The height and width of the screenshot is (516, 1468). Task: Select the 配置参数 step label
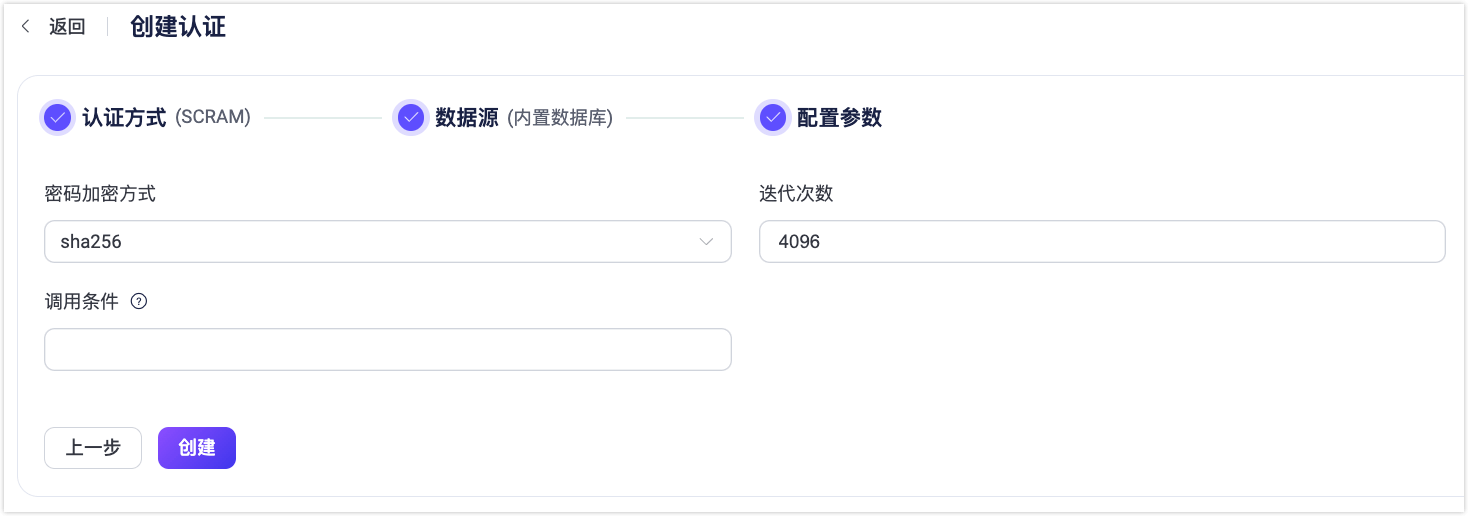pos(839,118)
